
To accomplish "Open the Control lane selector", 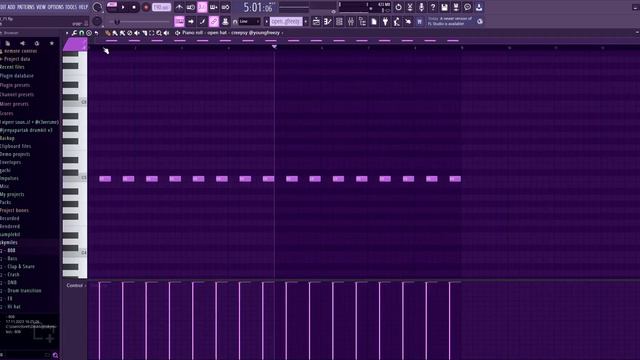I will click(76, 285).
